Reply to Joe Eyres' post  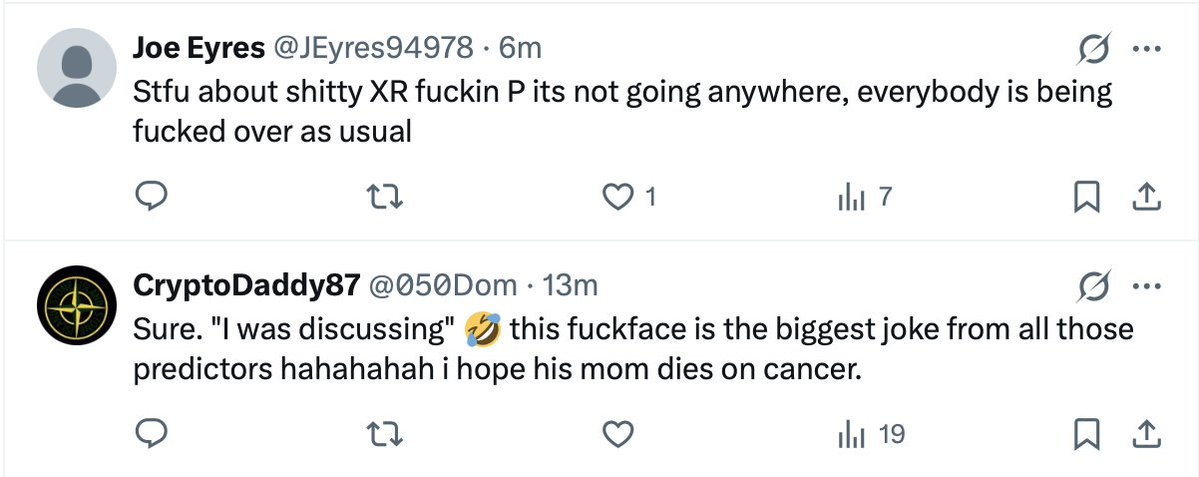(149, 198)
